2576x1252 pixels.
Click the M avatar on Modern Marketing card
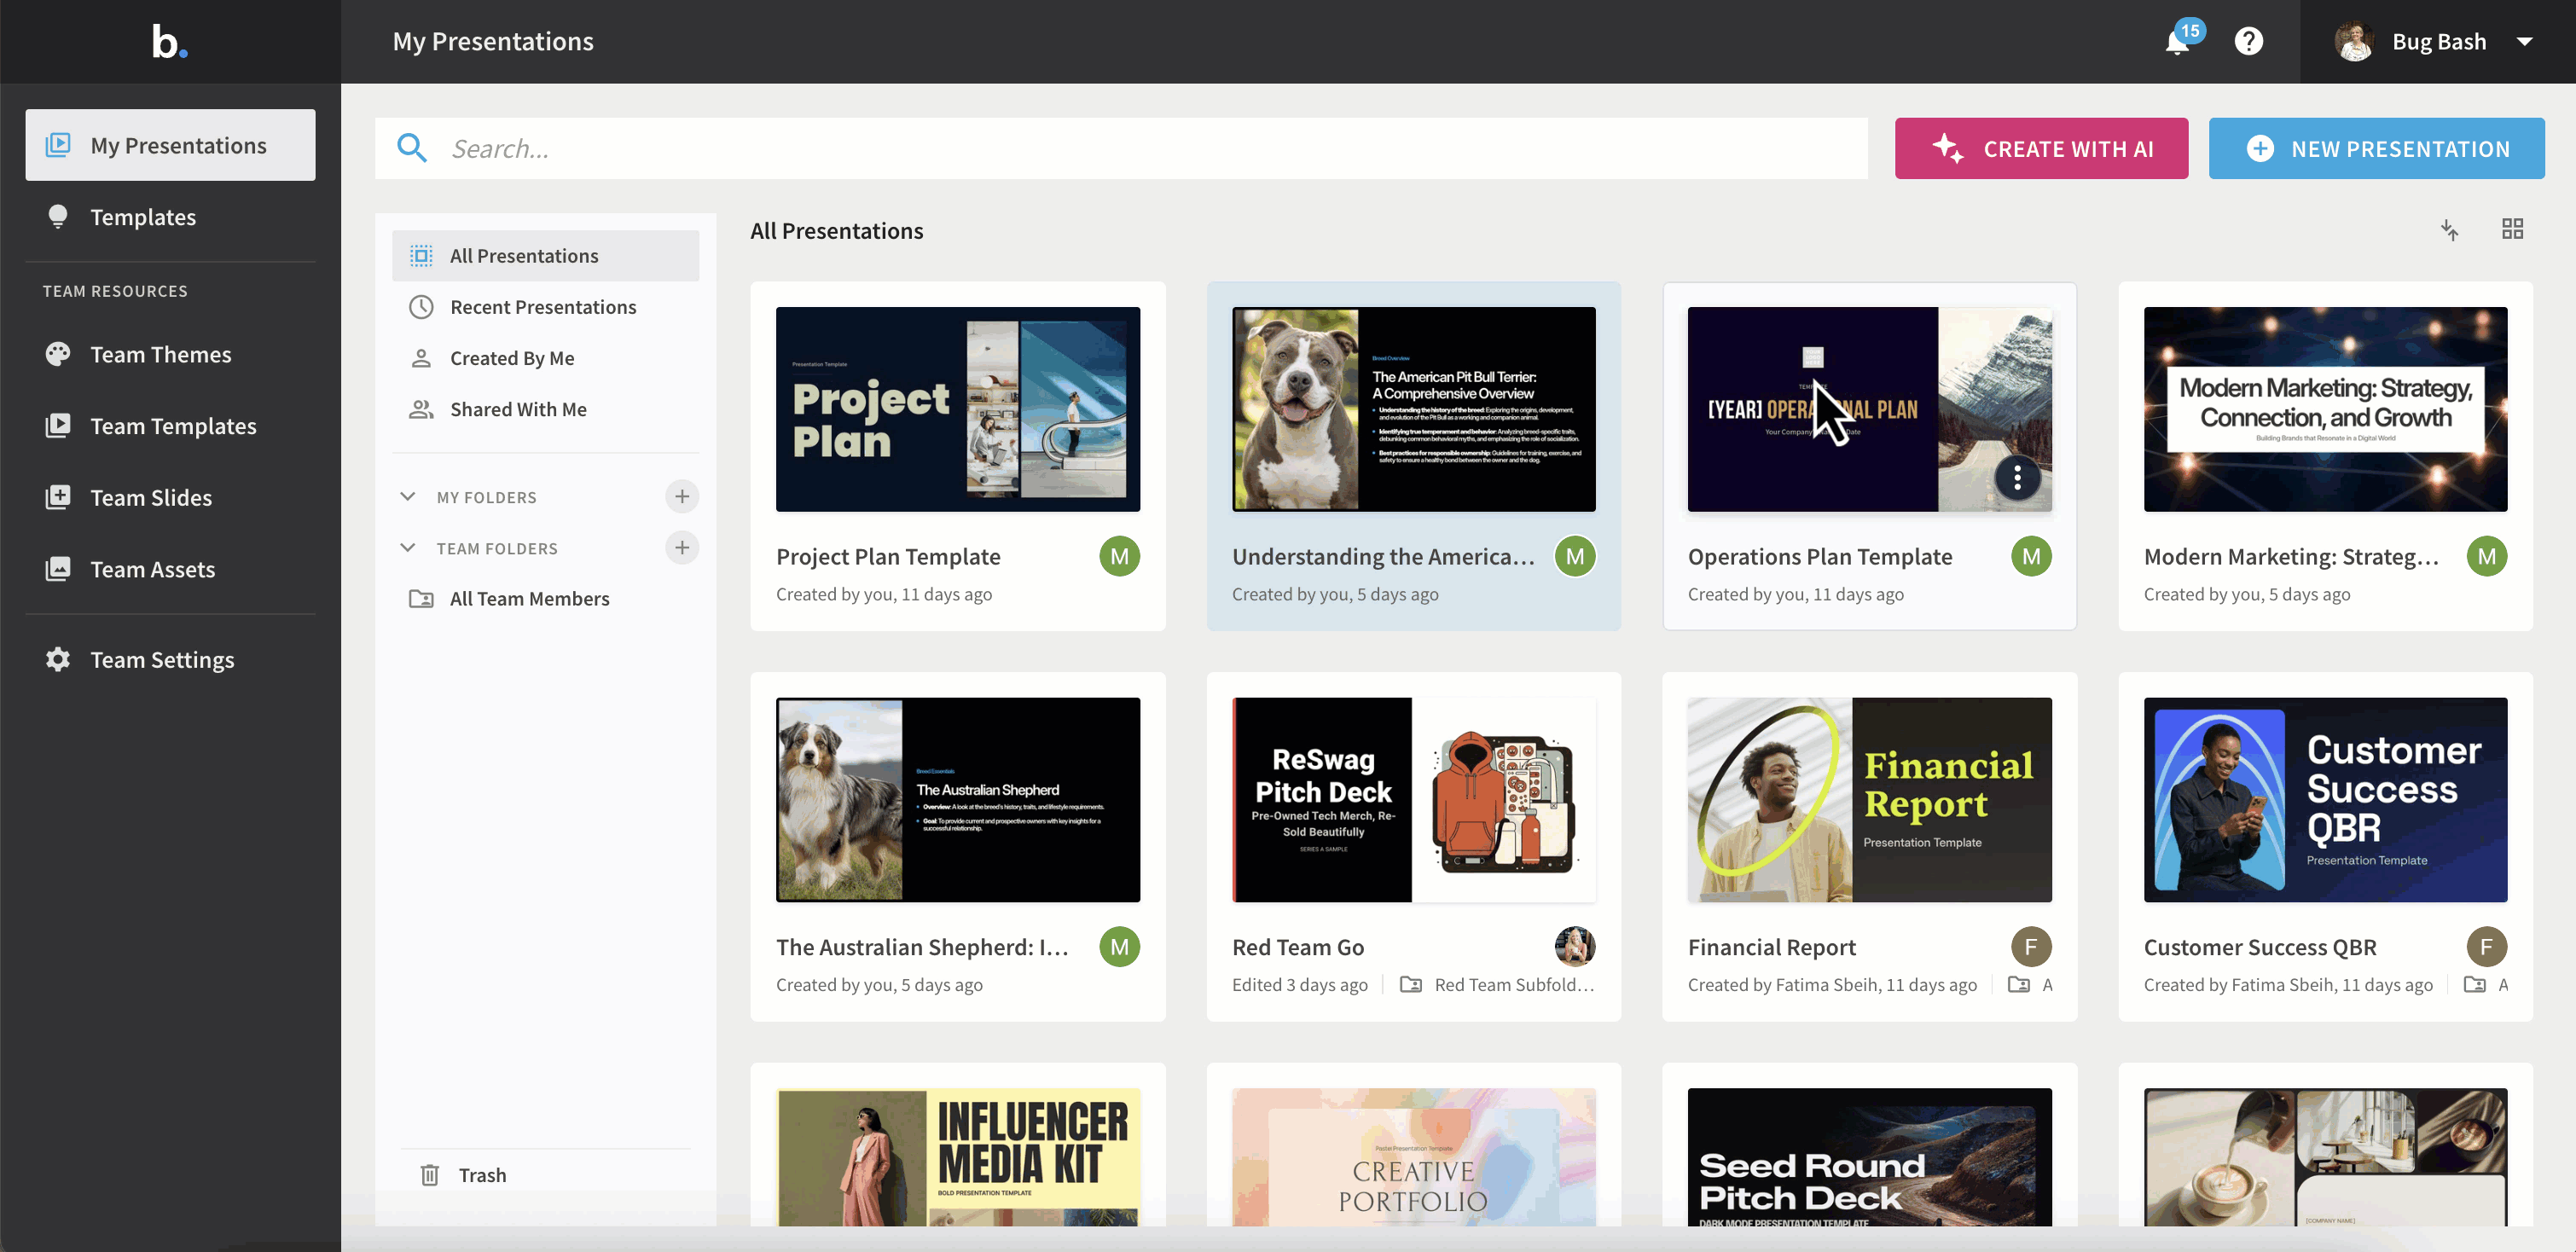(x=2487, y=556)
